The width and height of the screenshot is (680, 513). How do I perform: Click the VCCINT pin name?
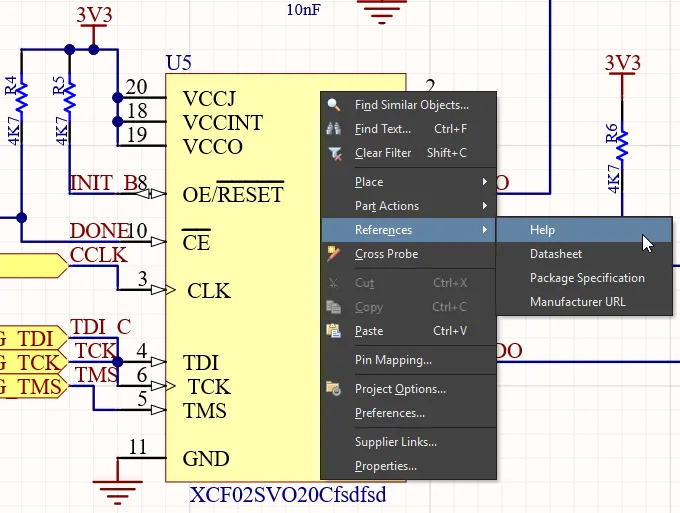point(223,123)
